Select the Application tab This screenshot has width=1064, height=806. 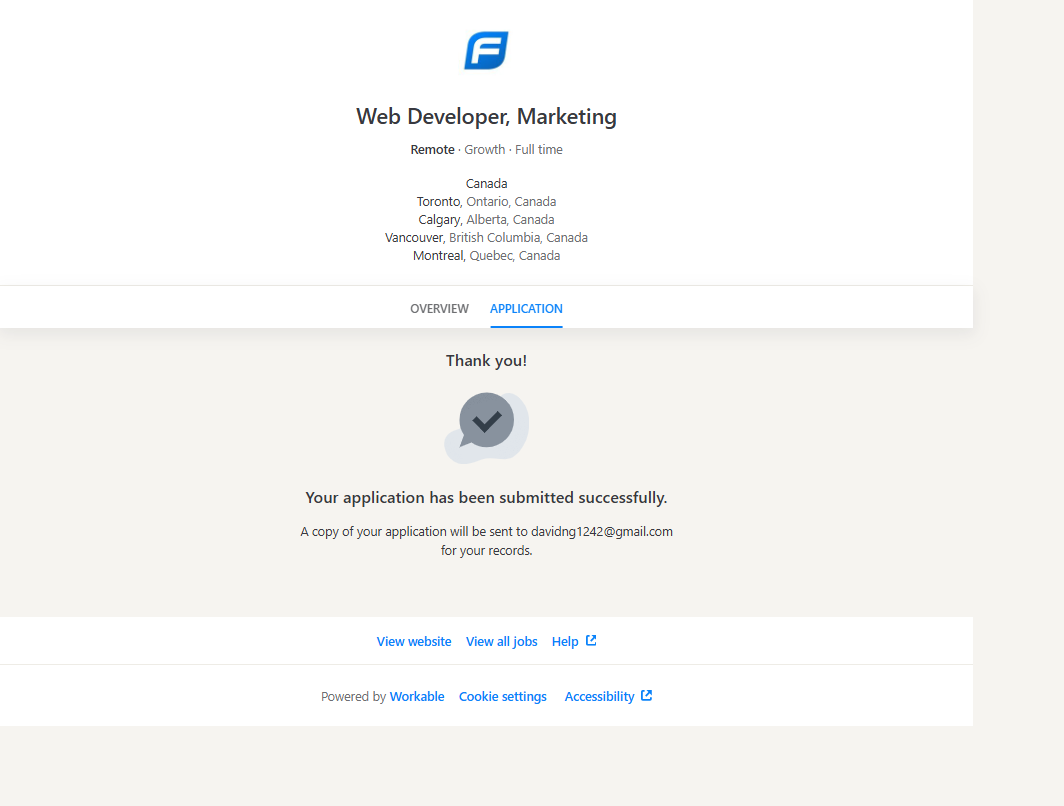526,309
